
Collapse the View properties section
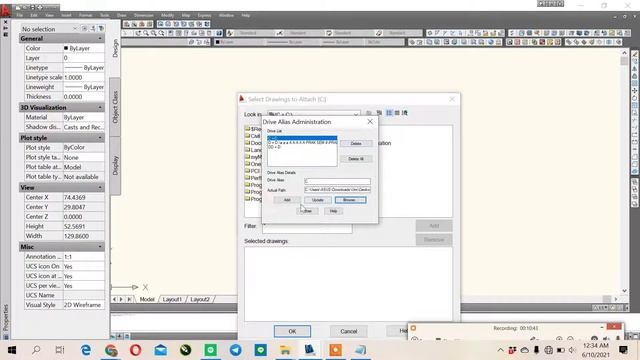tap(100, 187)
